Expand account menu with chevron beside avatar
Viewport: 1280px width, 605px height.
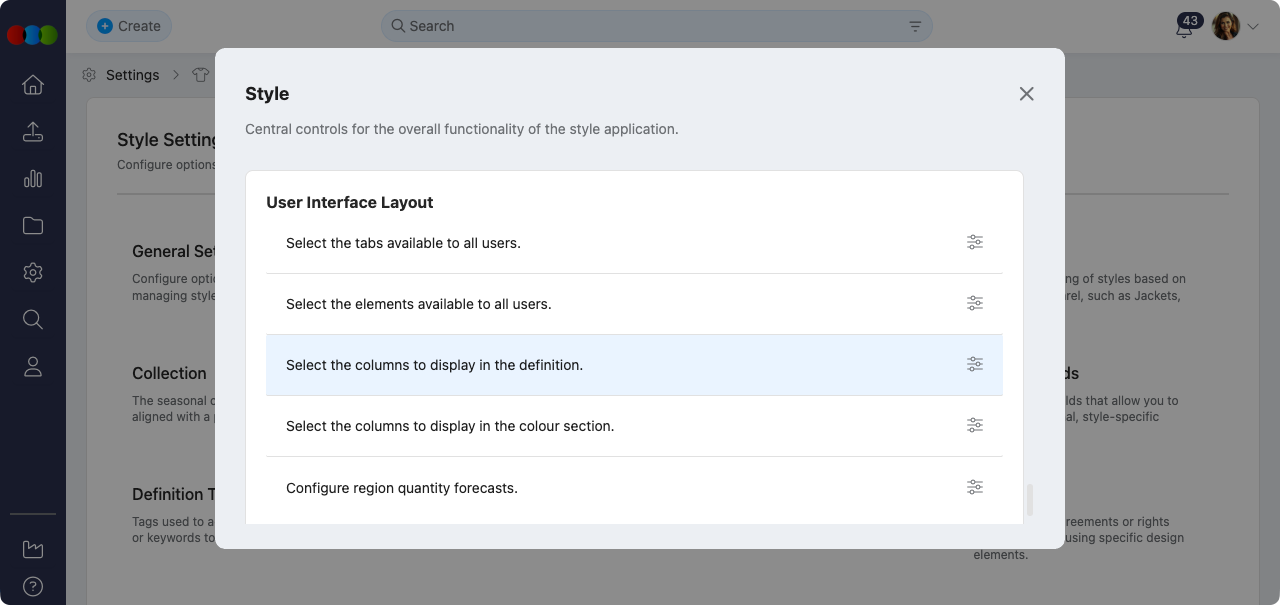1253,25
